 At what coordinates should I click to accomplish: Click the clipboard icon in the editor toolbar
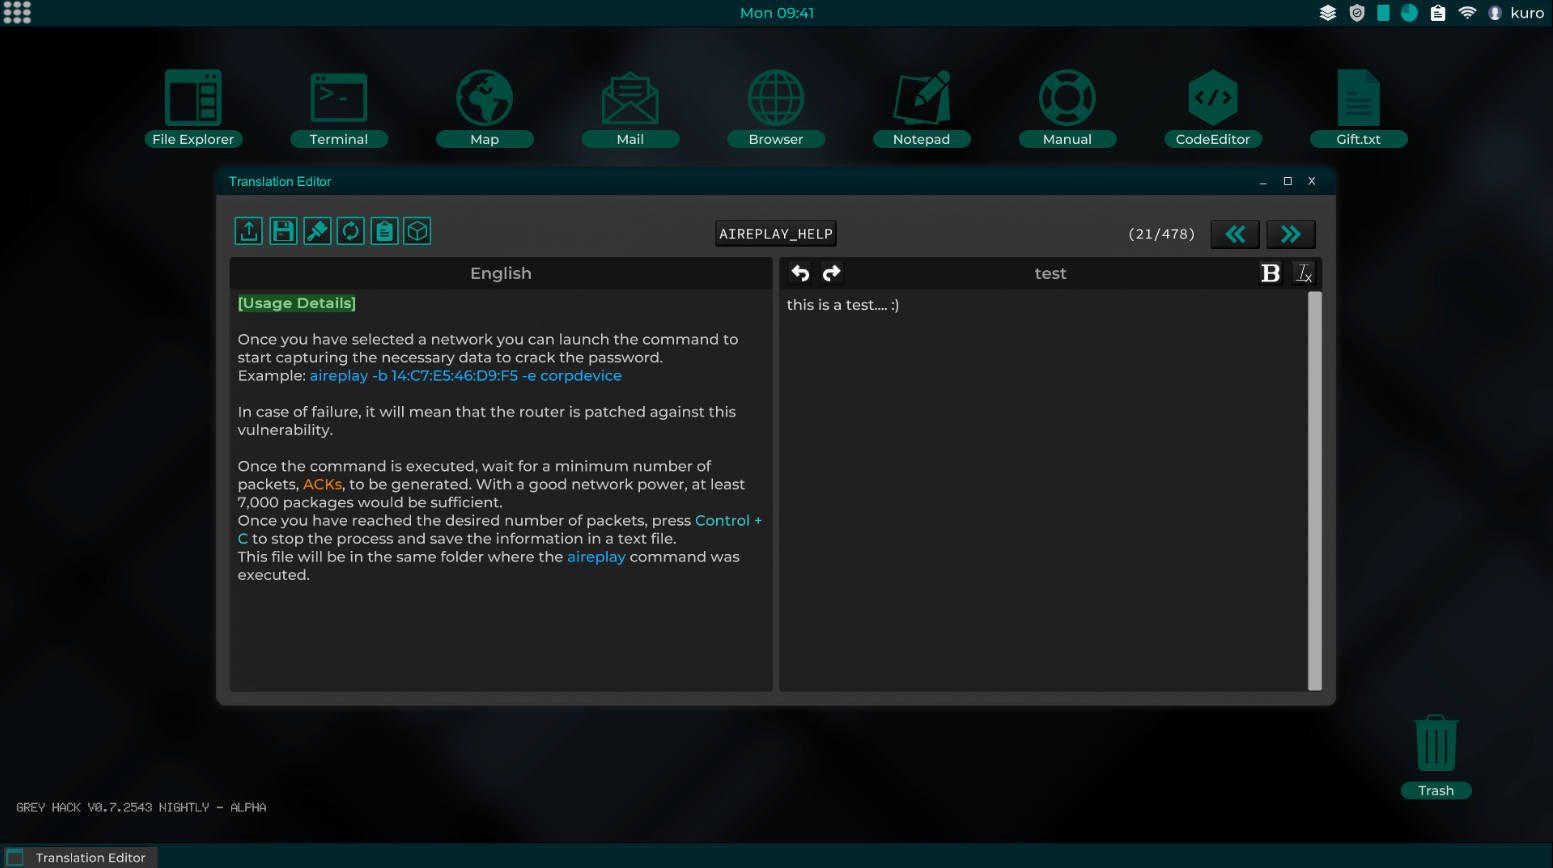tap(385, 232)
